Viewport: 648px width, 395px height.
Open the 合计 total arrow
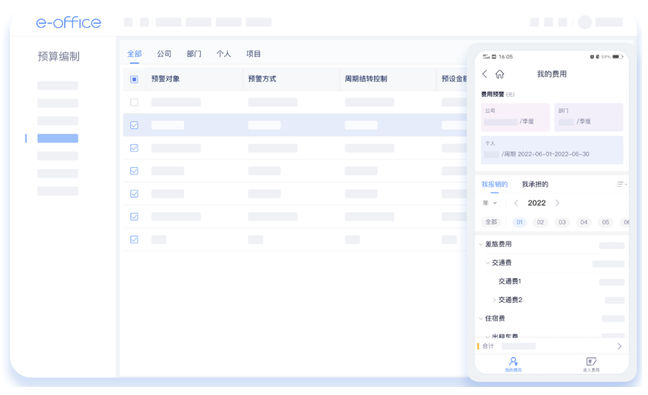(x=619, y=346)
